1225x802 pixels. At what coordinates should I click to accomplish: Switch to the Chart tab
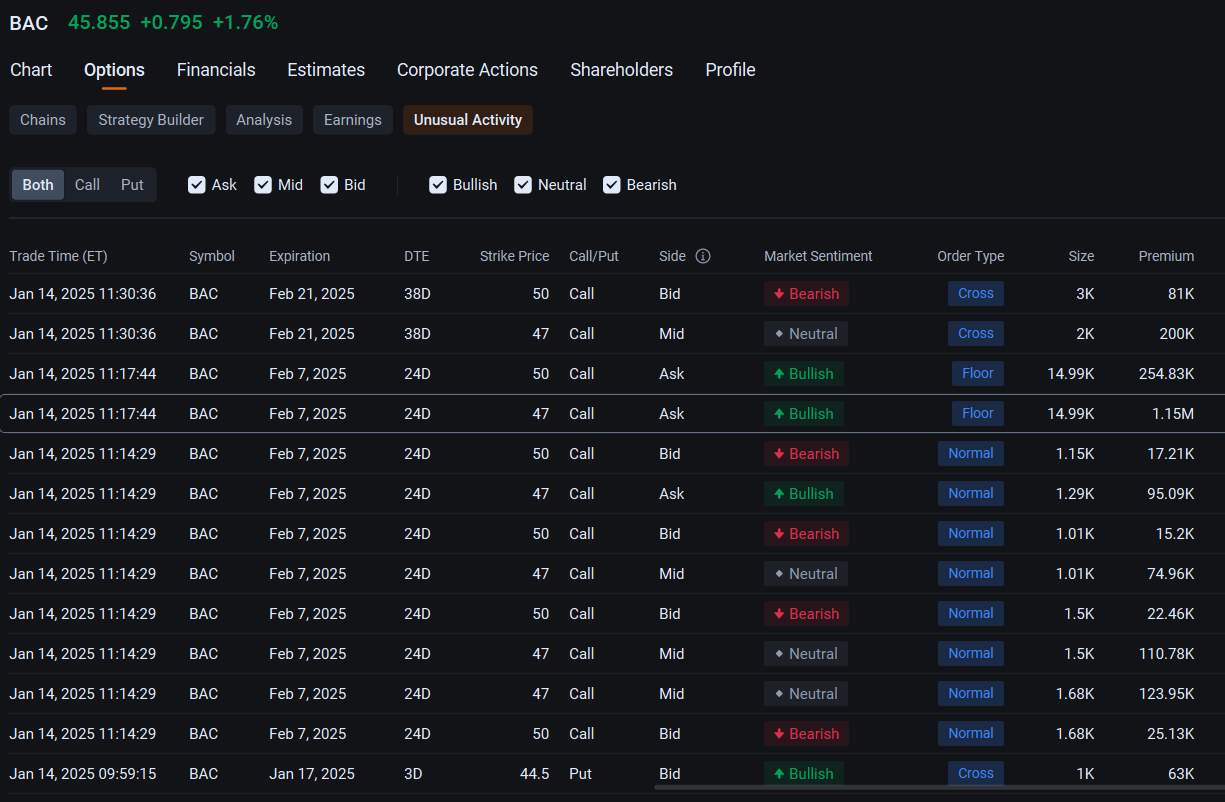[x=31, y=70]
